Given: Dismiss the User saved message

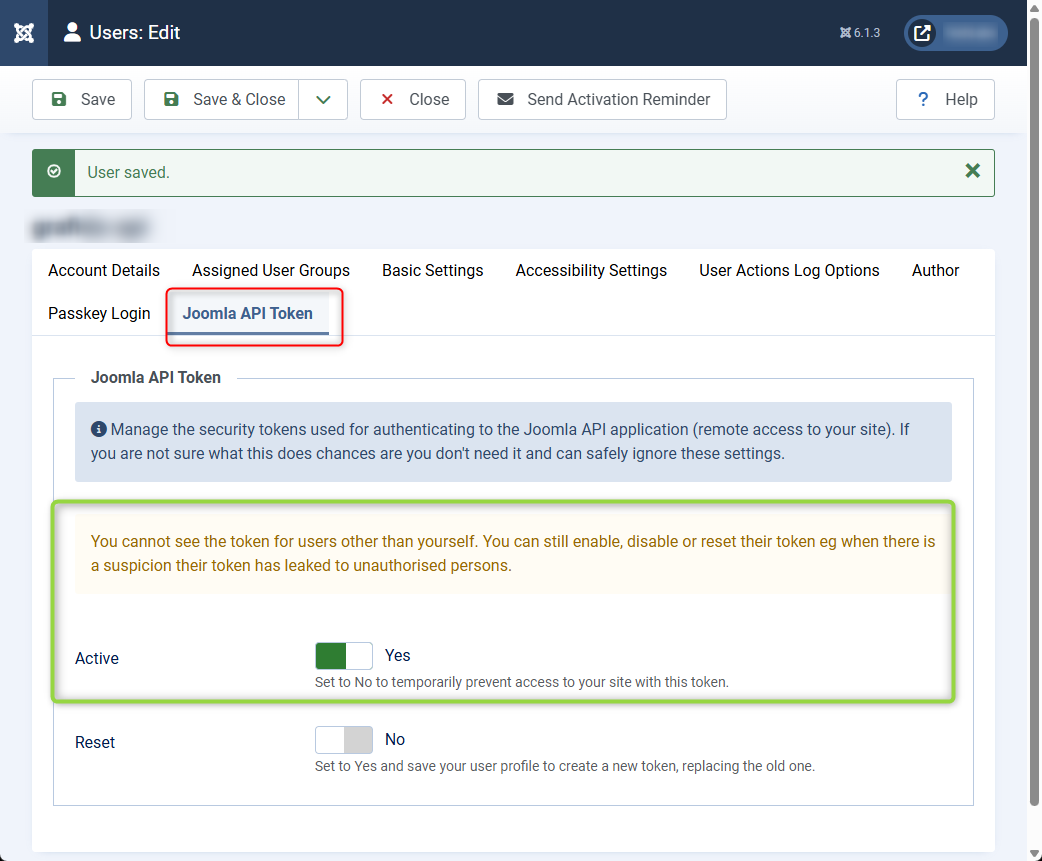Looking at the screenshot, I should pyautogui.click(x=972, y=171).
